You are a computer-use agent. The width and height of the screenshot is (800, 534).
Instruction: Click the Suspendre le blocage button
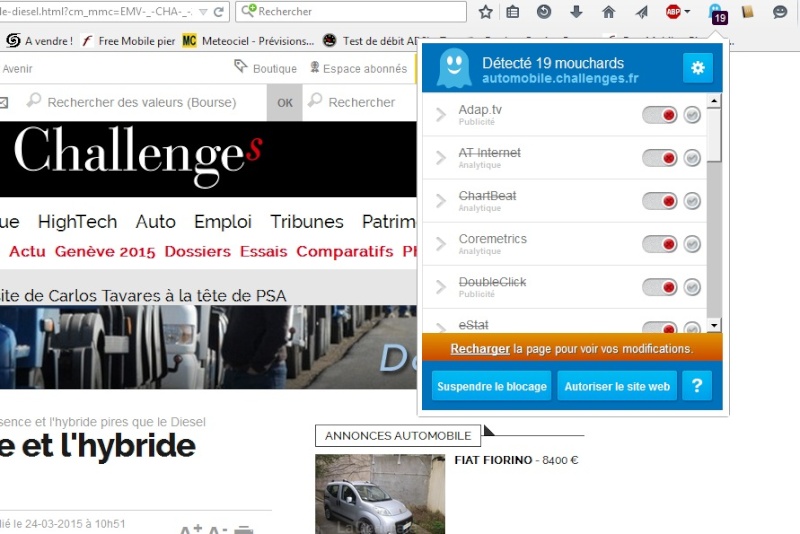click(491, 386)
